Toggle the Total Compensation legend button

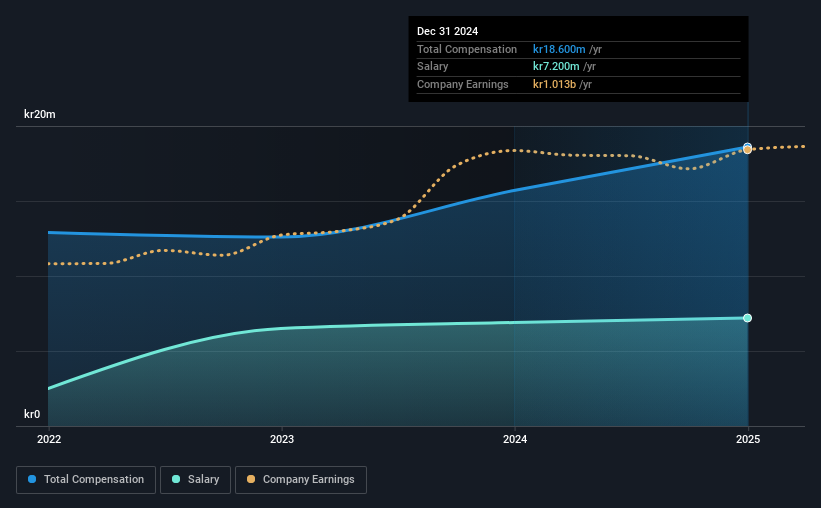(x=86, y=480)
